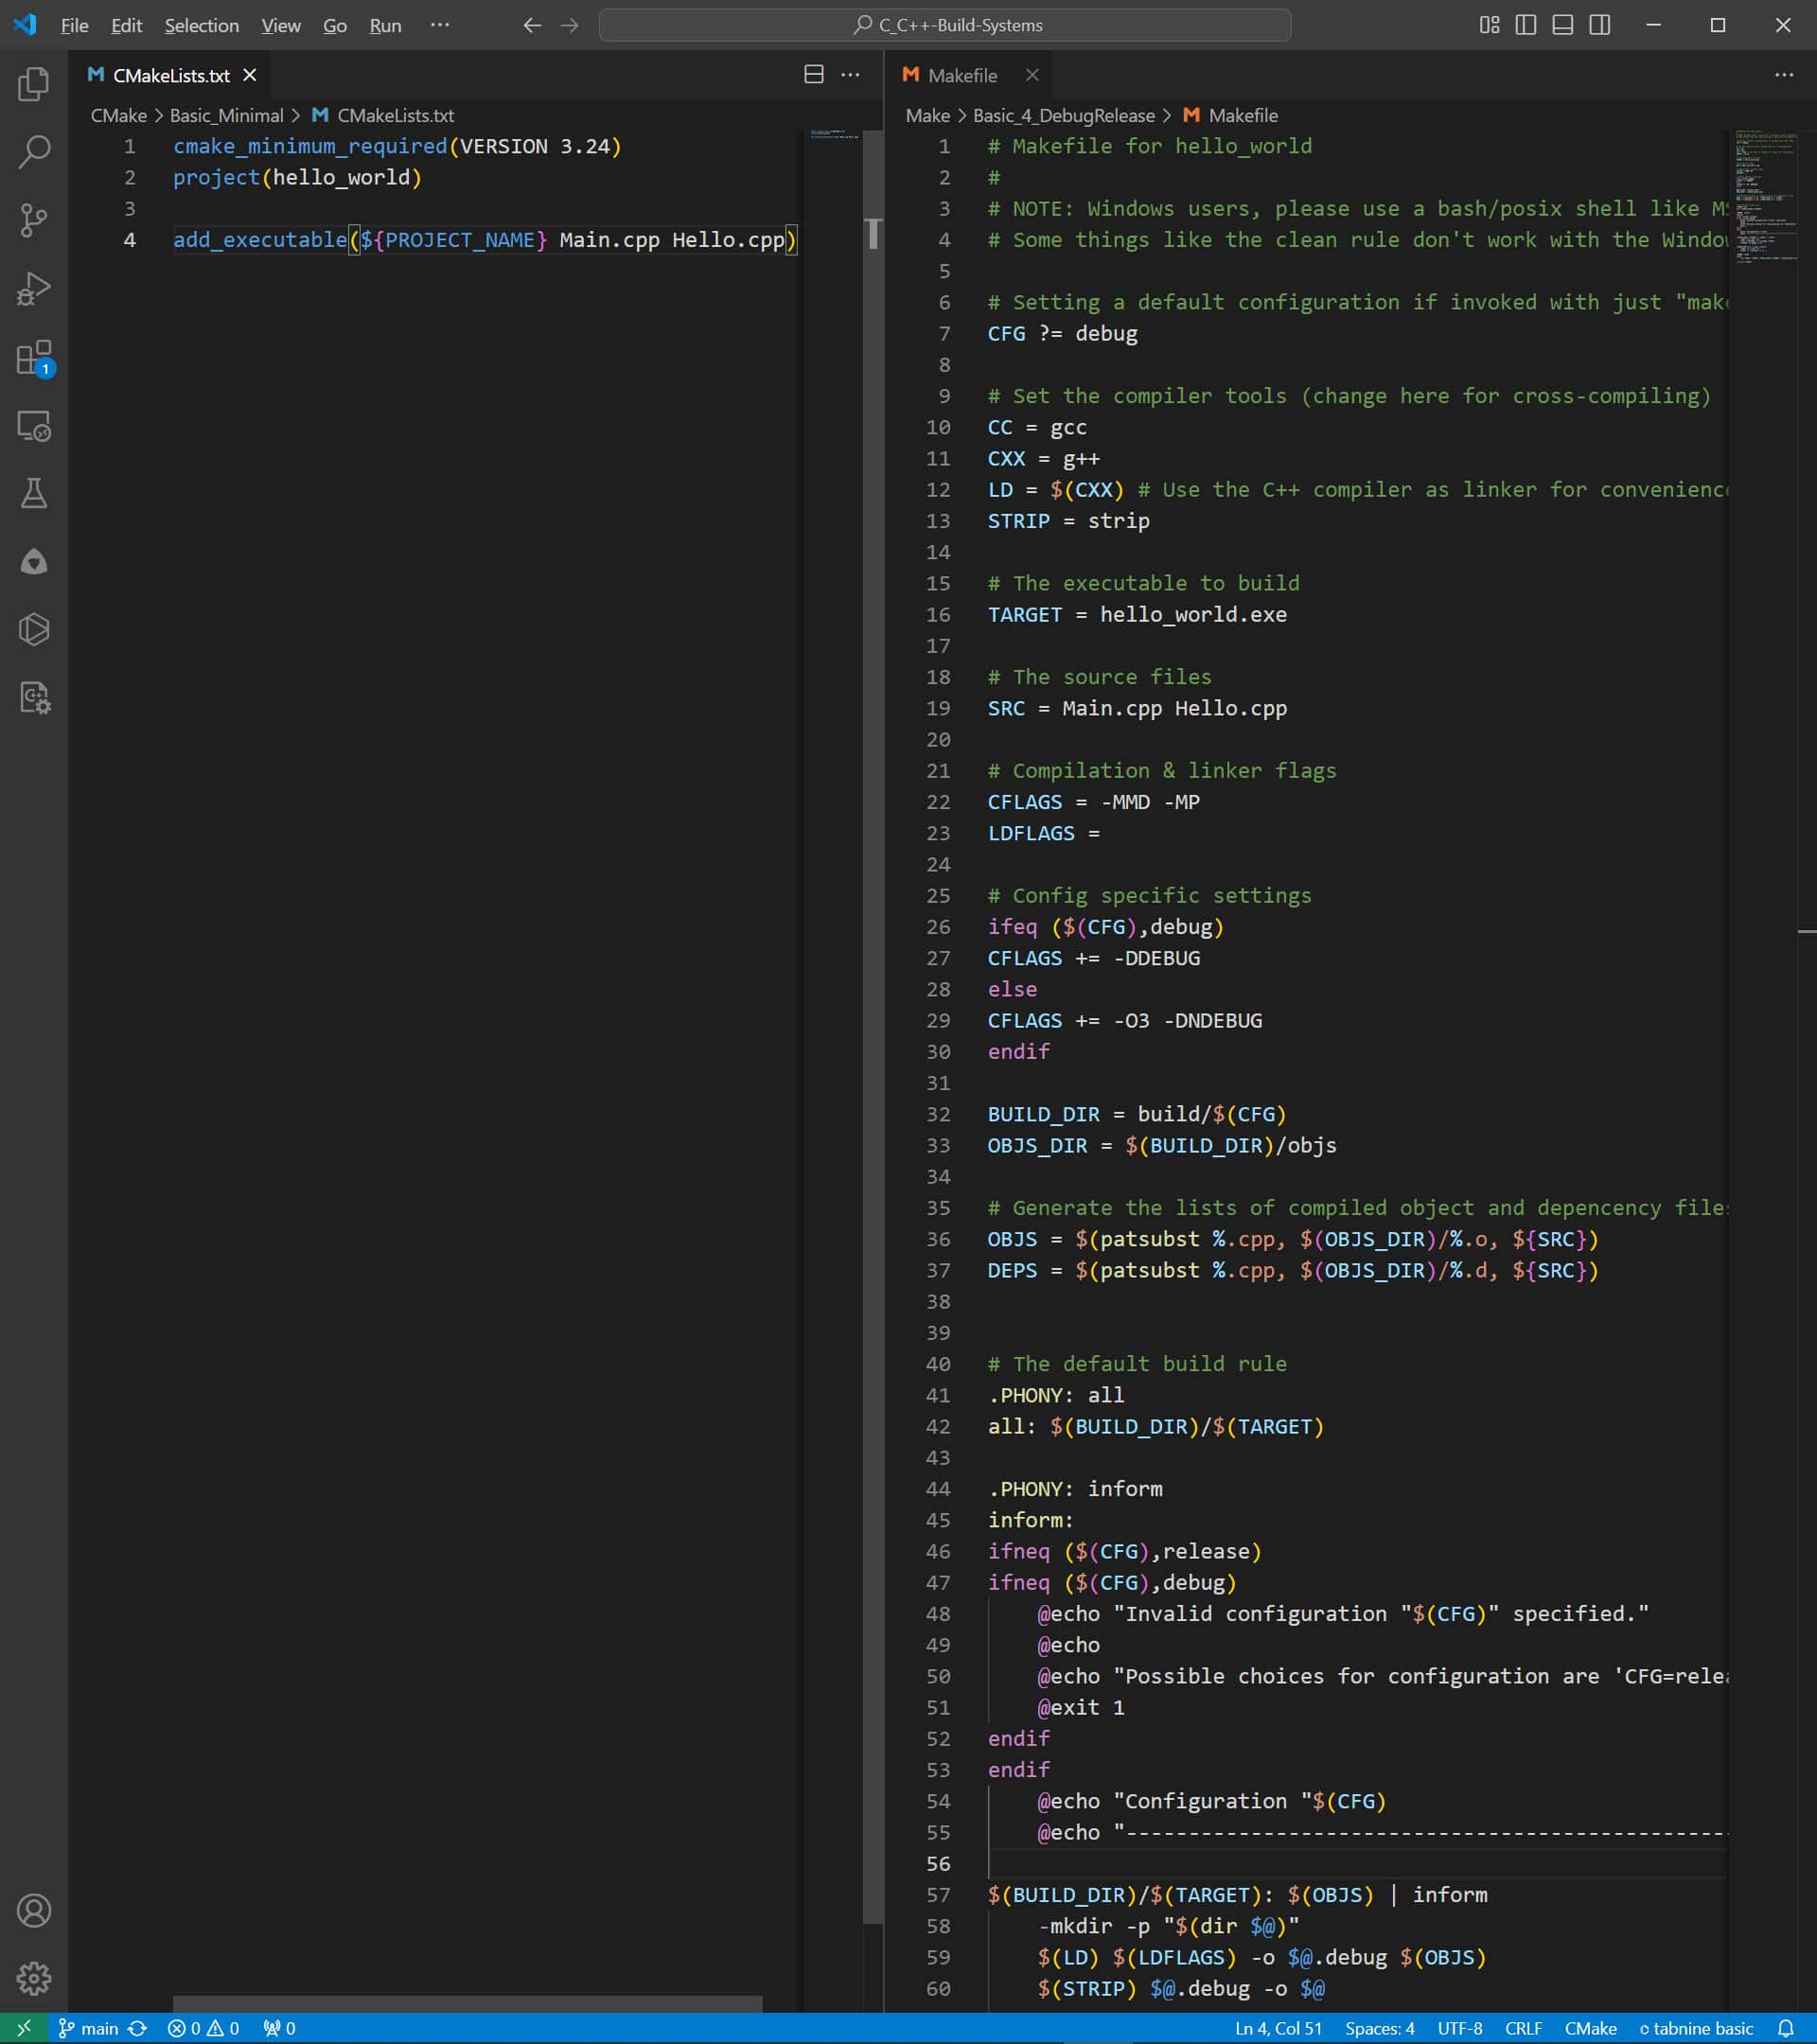Toggle the Secondary Side Bar layout button
The height and width of the screenshot is (2044, 1817).
coord(1600,25)
